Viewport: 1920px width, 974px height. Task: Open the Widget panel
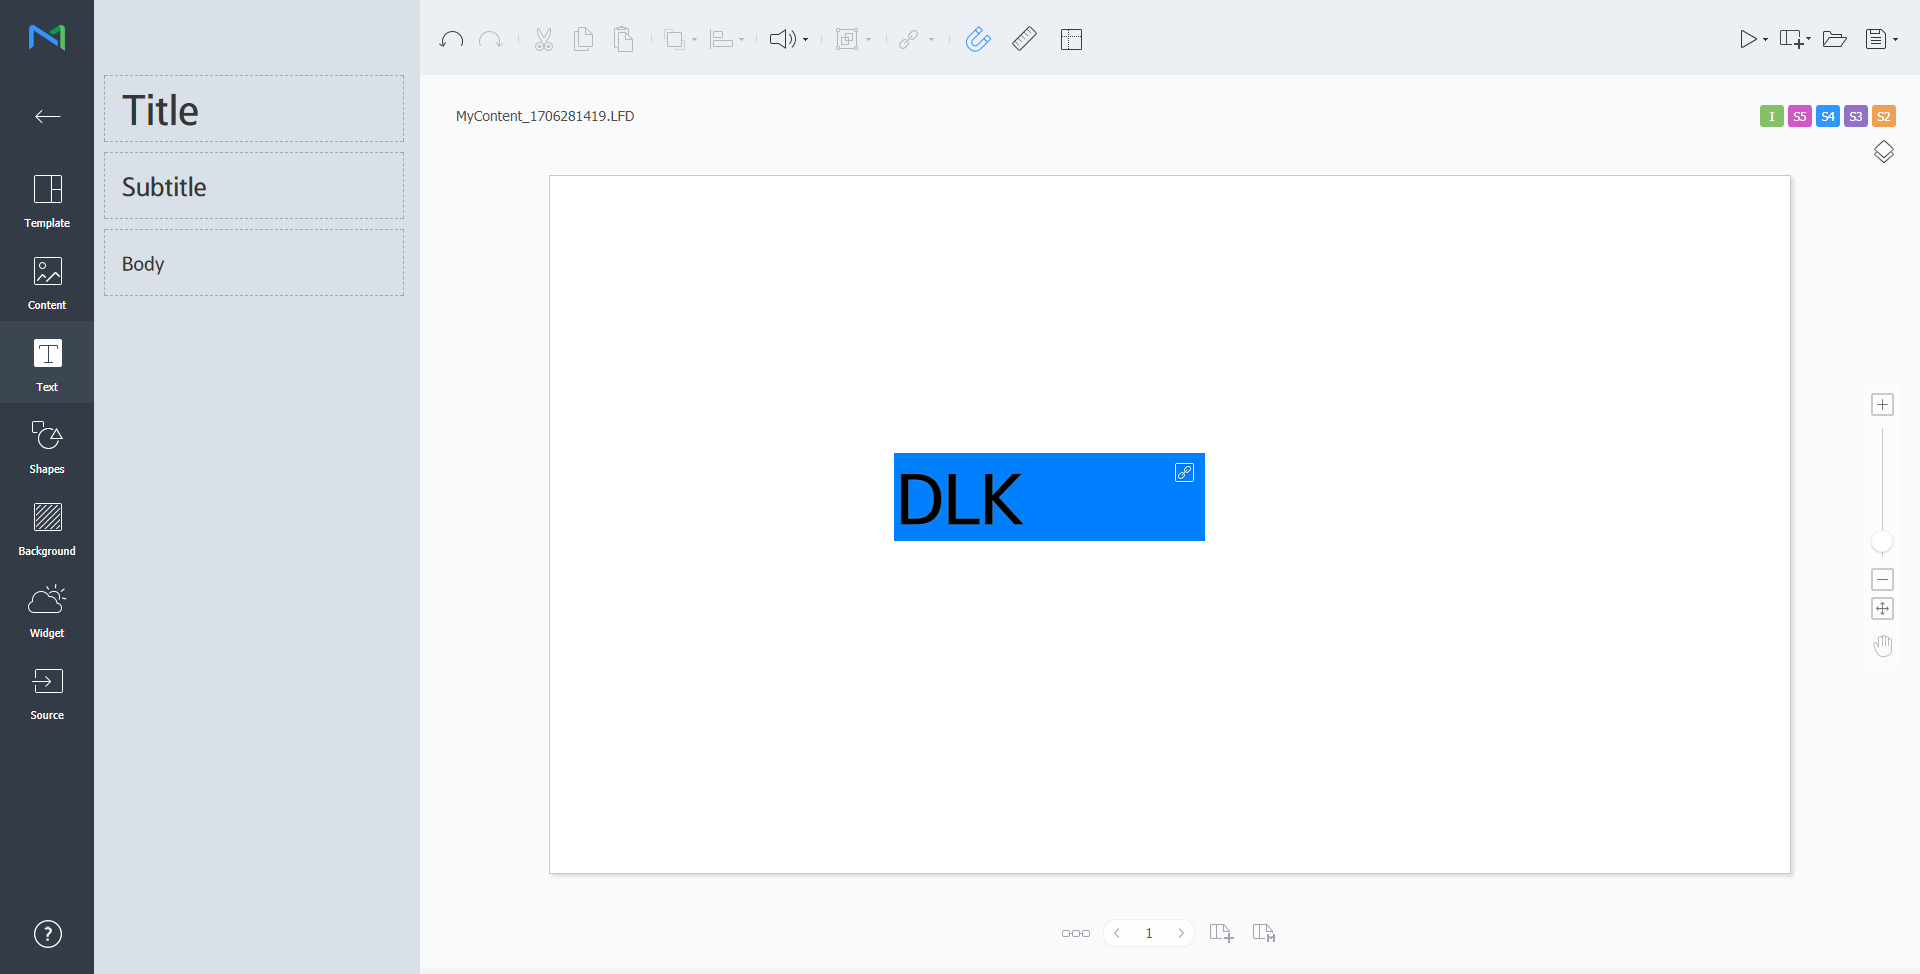47,610
